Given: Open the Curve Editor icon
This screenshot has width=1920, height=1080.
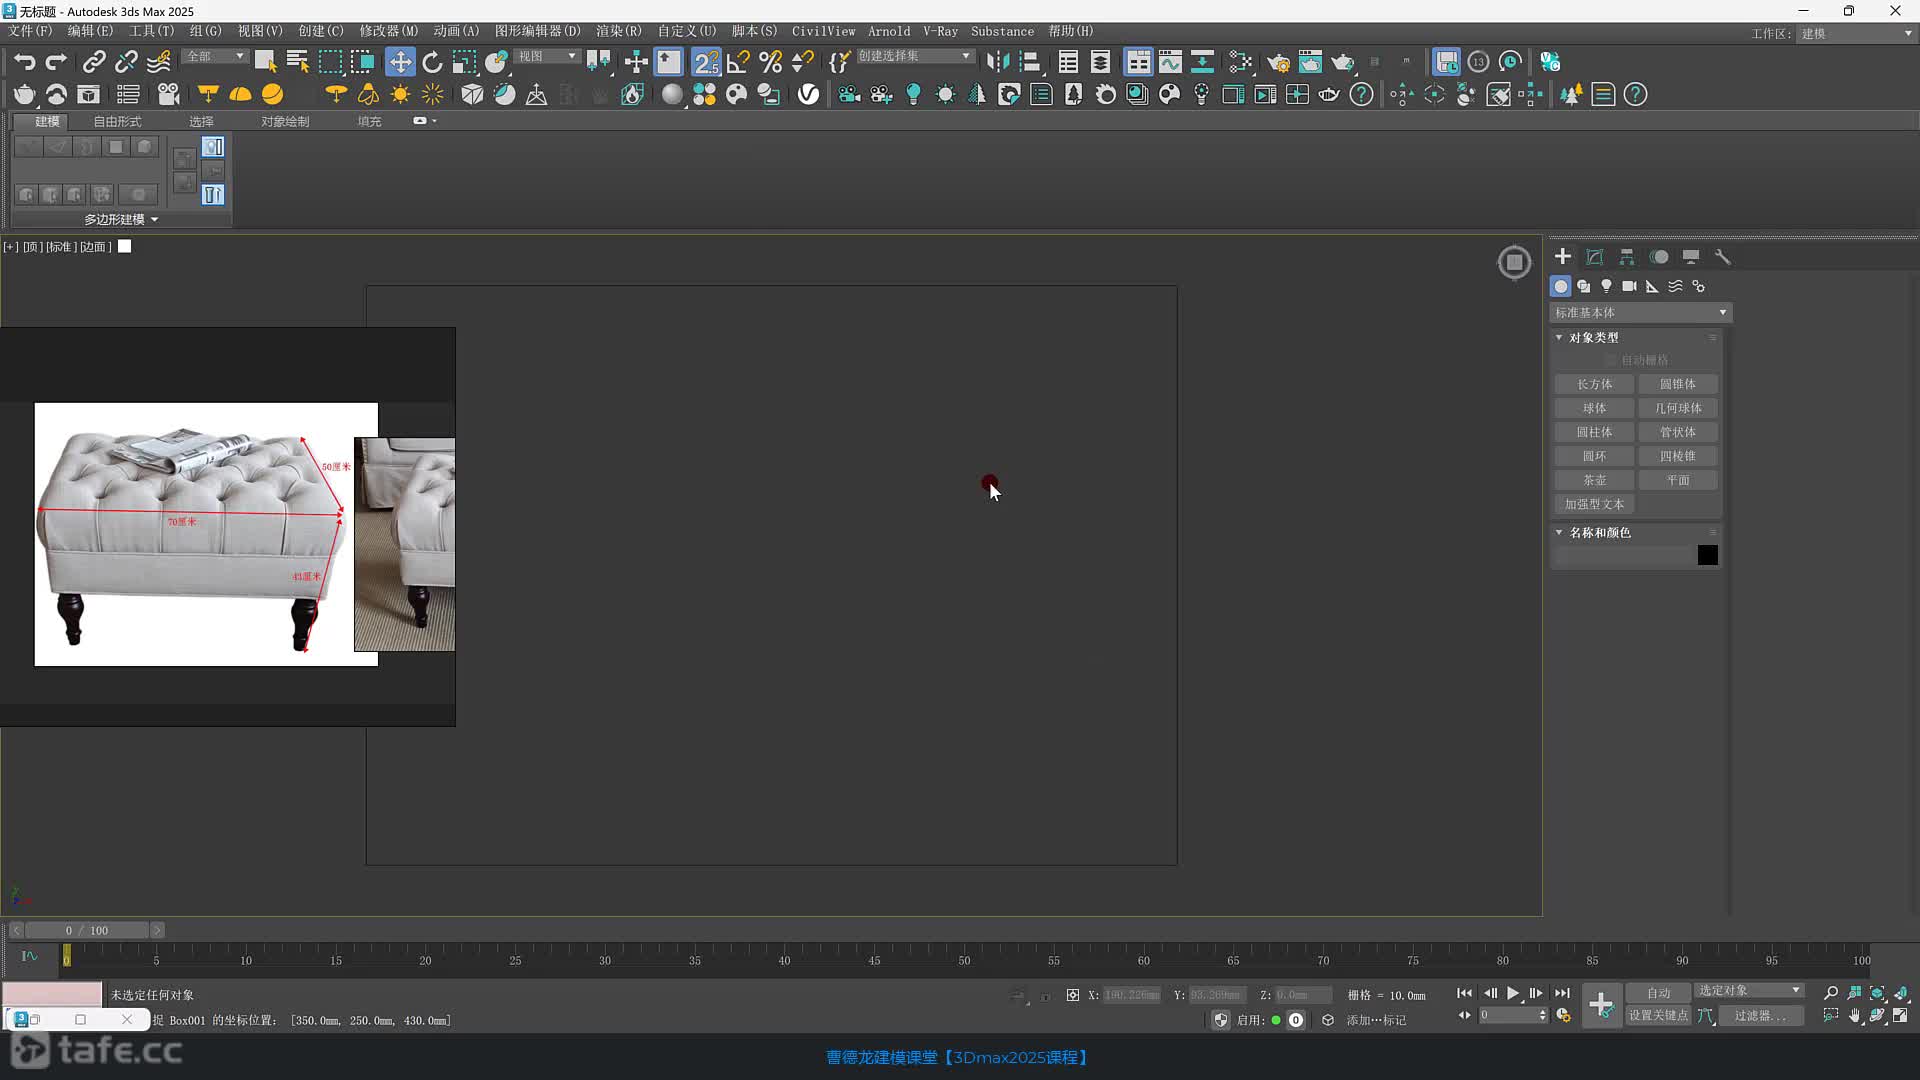Looking at the screenshot, I should click(x=1170, y=62).
